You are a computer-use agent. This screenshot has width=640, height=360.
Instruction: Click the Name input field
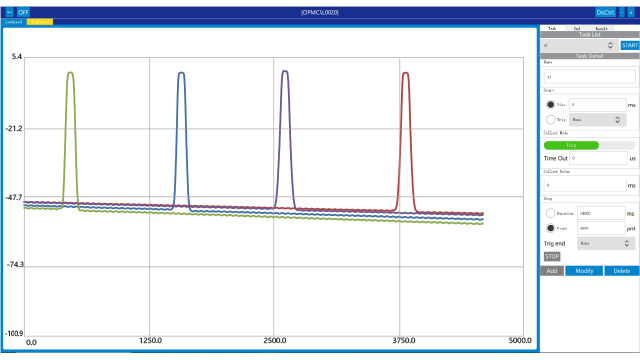589,77
